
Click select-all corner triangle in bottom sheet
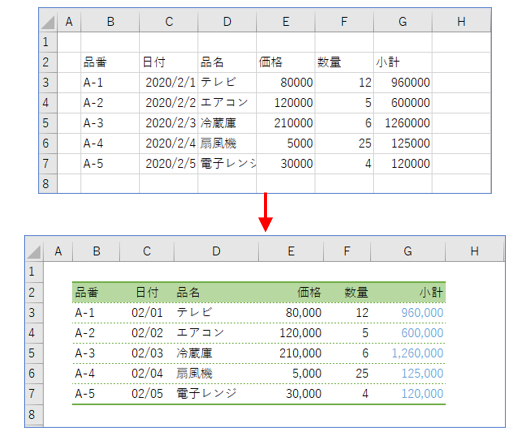tap(34, 251)
